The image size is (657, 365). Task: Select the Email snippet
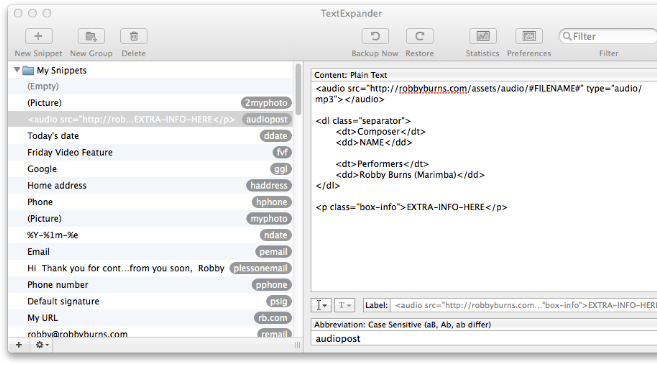click(x=151, y=252)
